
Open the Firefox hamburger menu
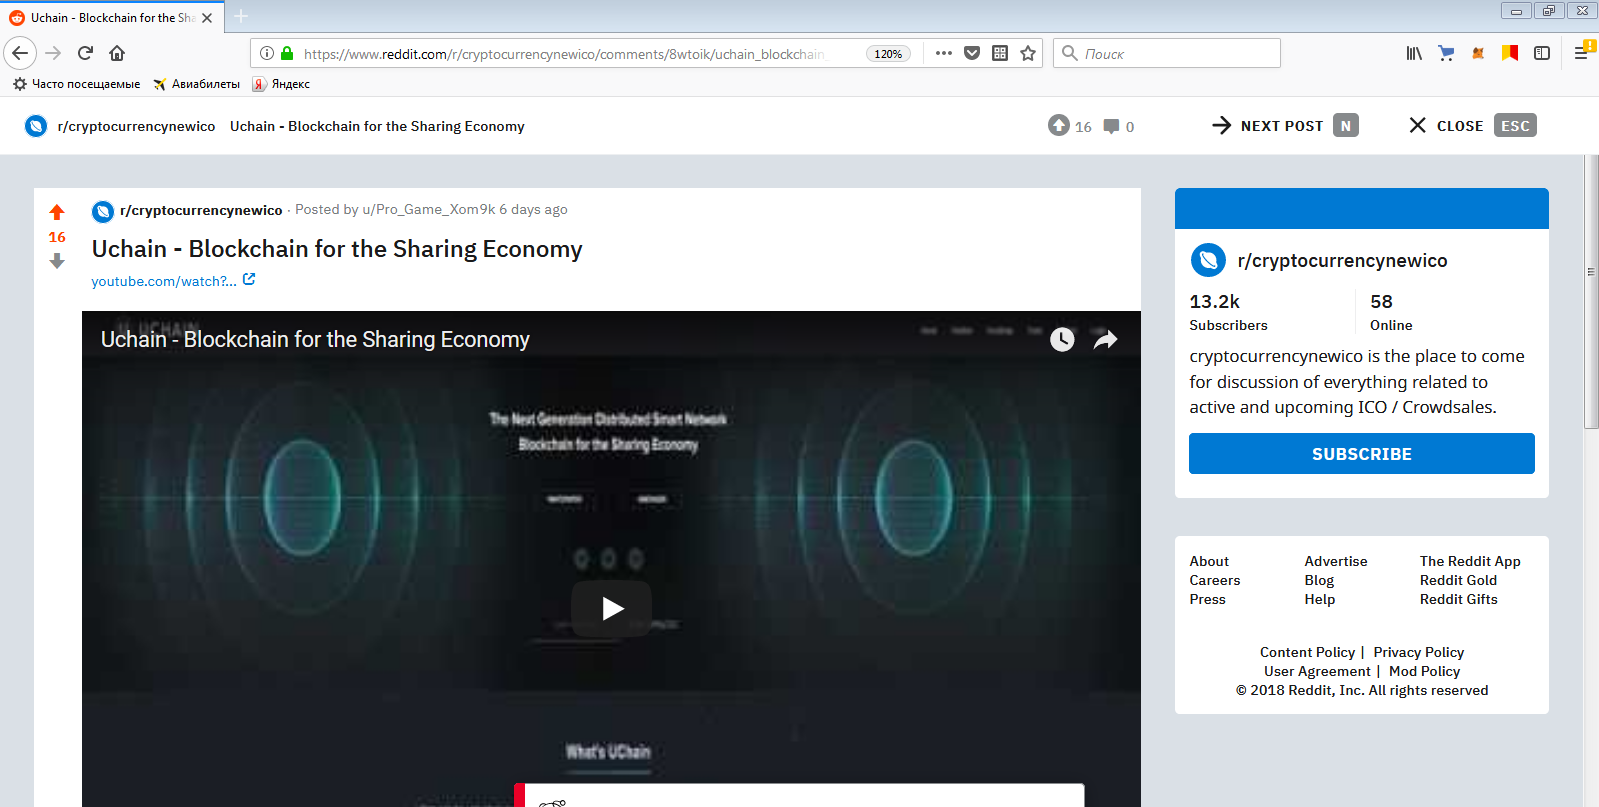pos(1581,53)
